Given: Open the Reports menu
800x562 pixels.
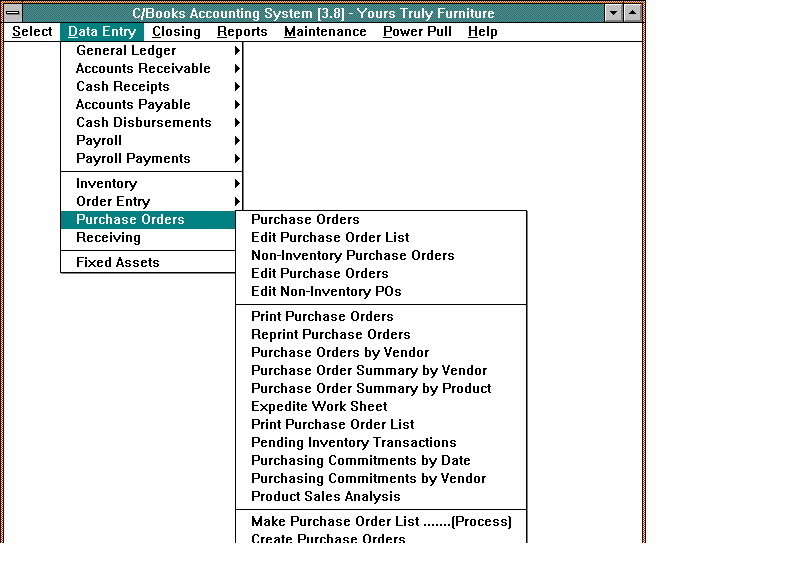Looking at the screenshot, I should click(x=242, y=32).
